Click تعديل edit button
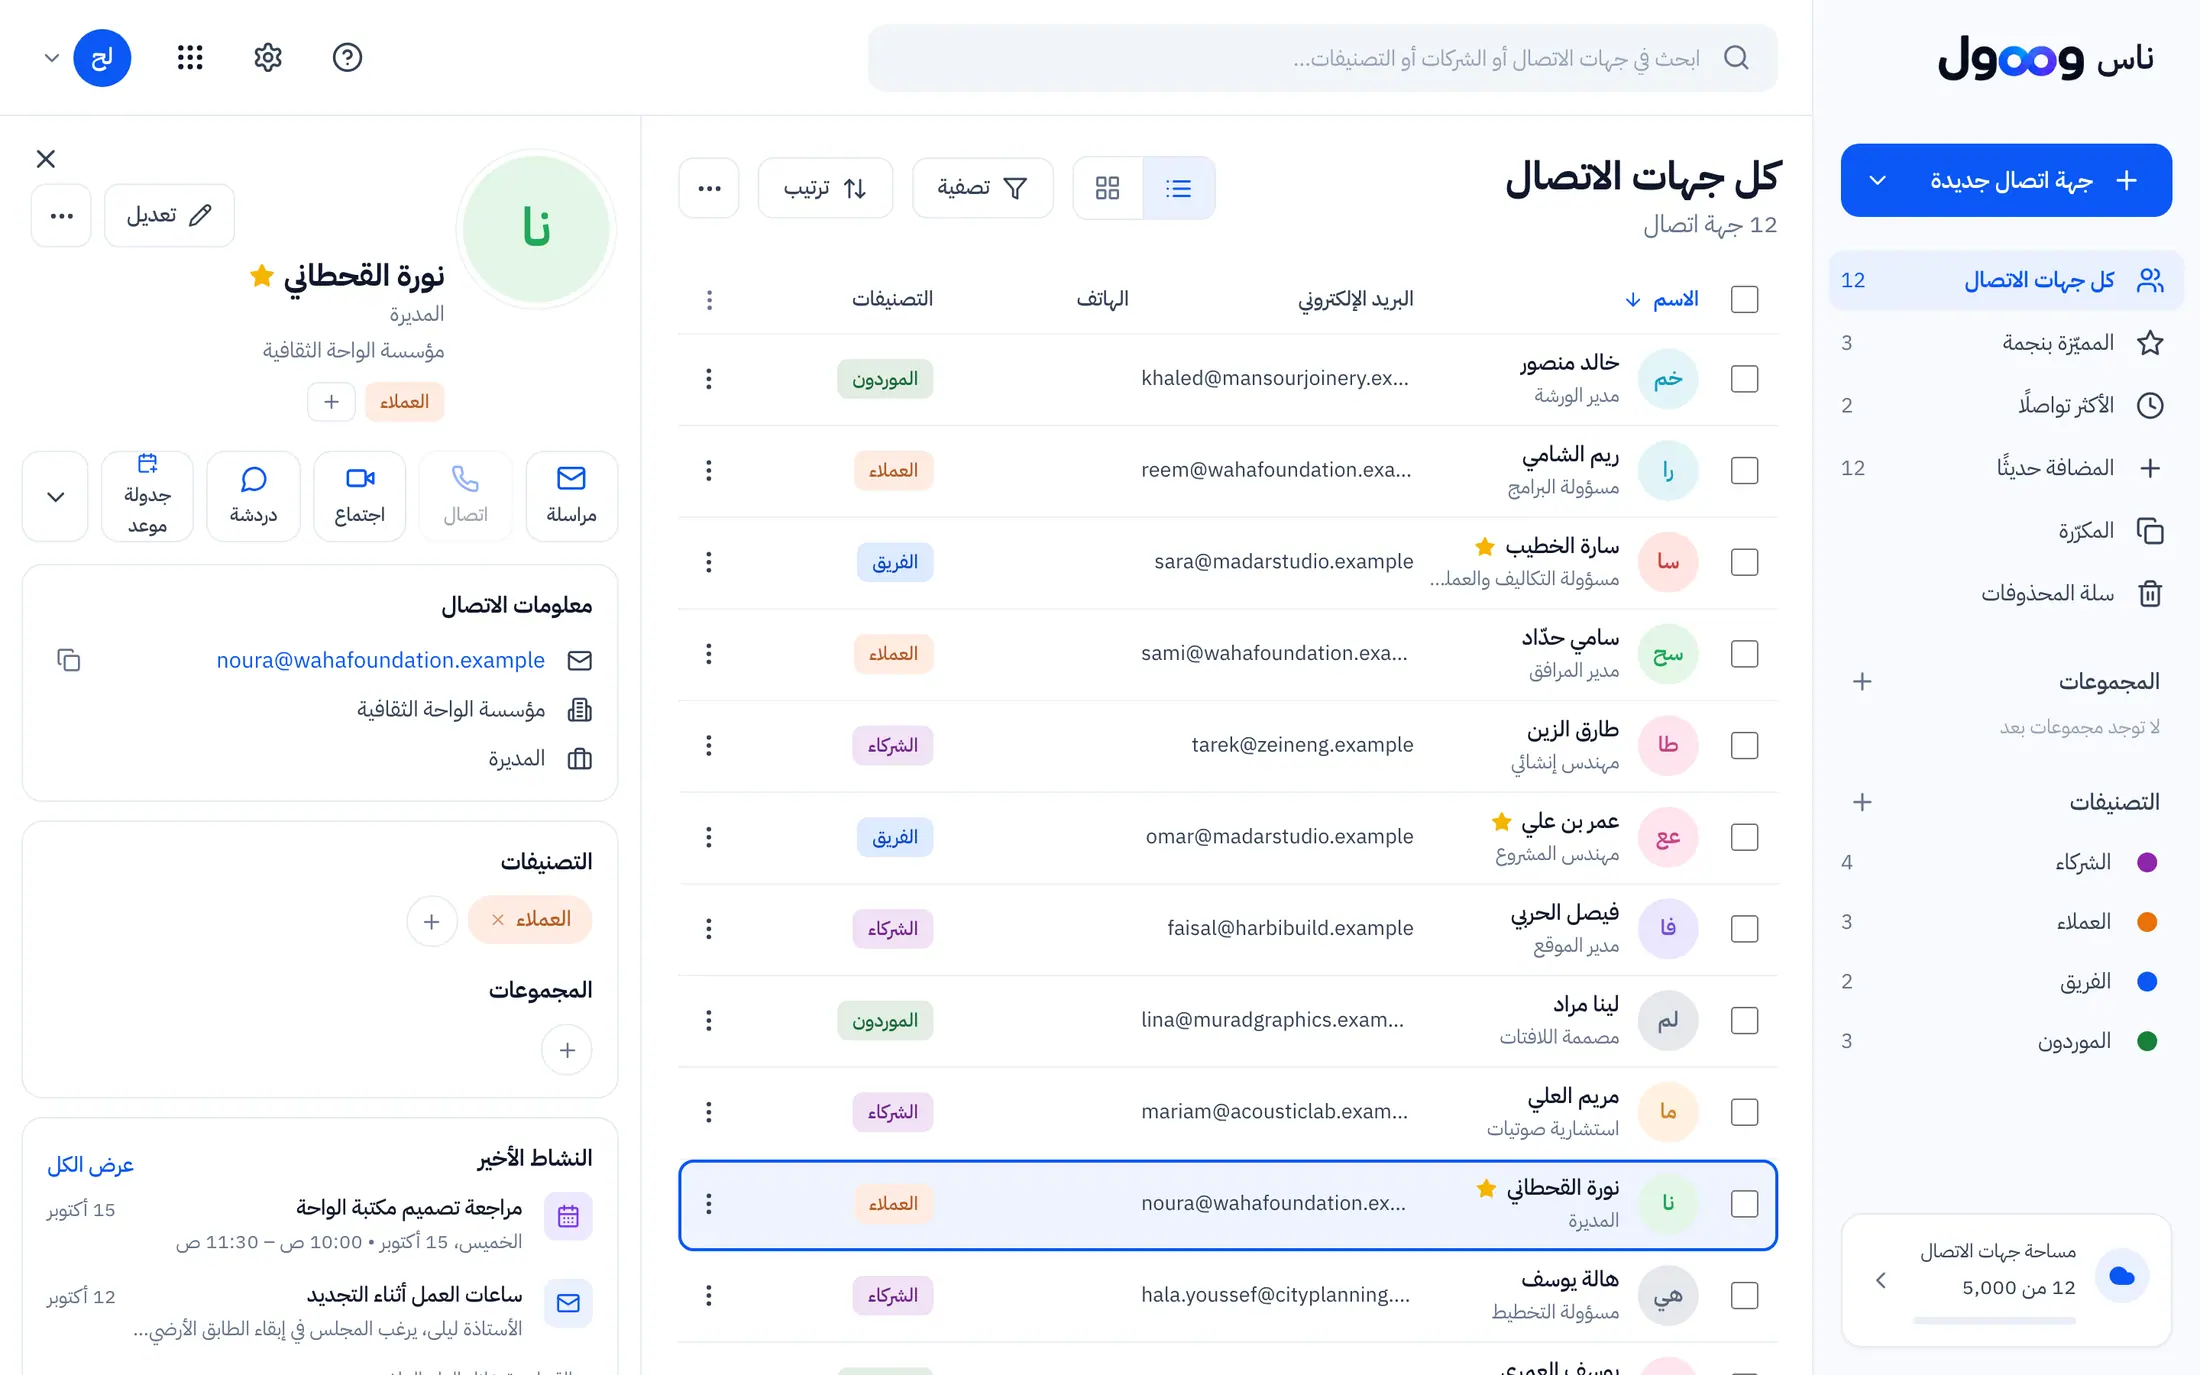Image resolution: width=2200 pixels, height=1375 pixels. [x=169, y=215]
